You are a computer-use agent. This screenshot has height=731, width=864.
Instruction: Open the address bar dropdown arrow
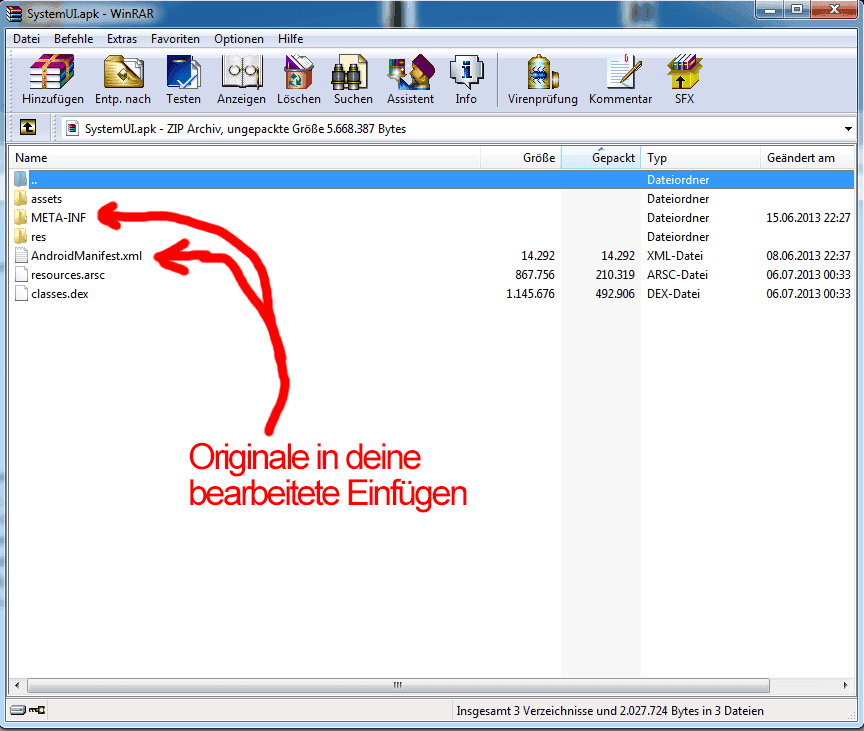pos(848,129)
